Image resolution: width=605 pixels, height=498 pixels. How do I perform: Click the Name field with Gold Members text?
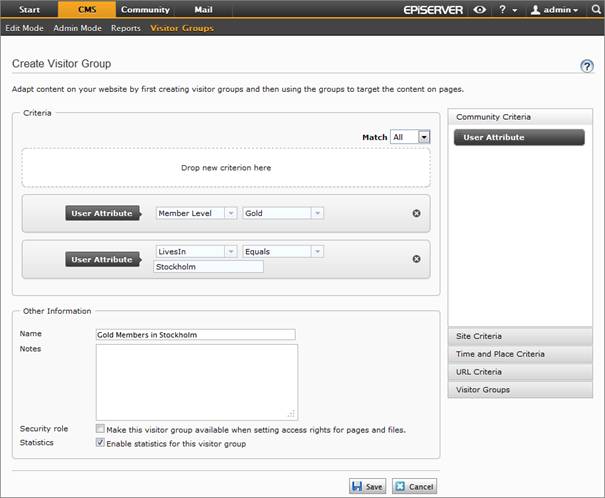(195, 335)
